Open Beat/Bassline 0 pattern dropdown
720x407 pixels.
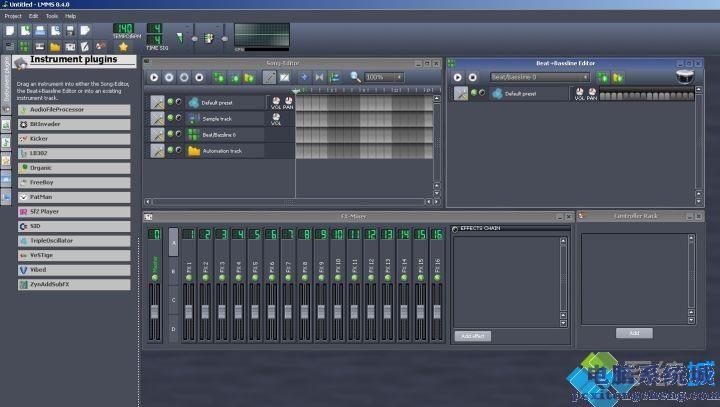pyautogui.click(x=540, y=77)
